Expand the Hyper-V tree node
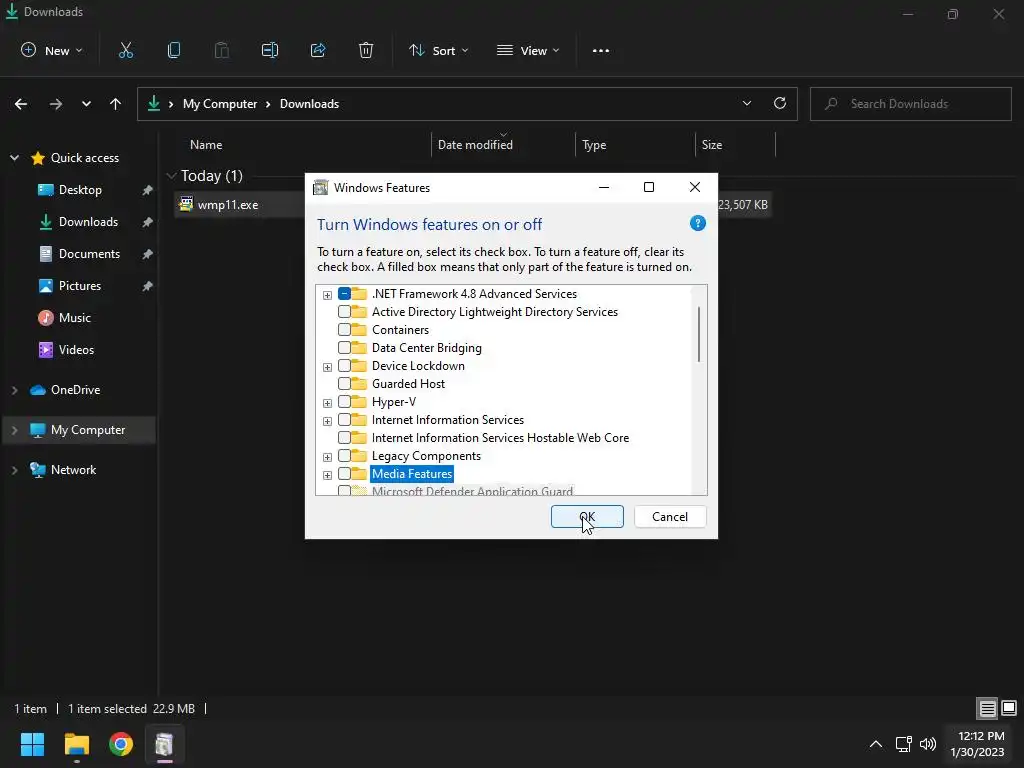 point(327,403)
